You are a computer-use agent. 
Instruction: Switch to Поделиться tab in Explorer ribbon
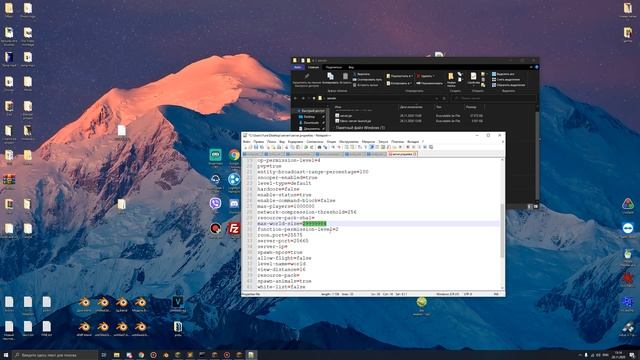[333, 67]
